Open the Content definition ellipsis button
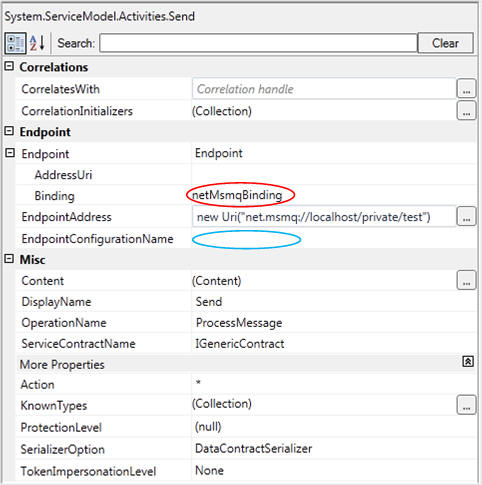This screenshot has height=485, width=482. (x=466, y=280)
